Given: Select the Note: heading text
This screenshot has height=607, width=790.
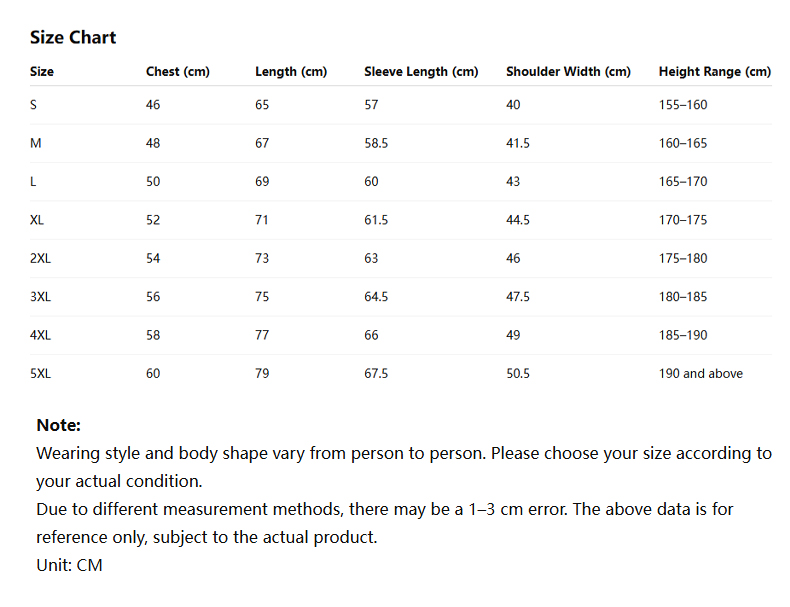Looking at the screenshot, I should pyautogui.click(x=58, y=425).
